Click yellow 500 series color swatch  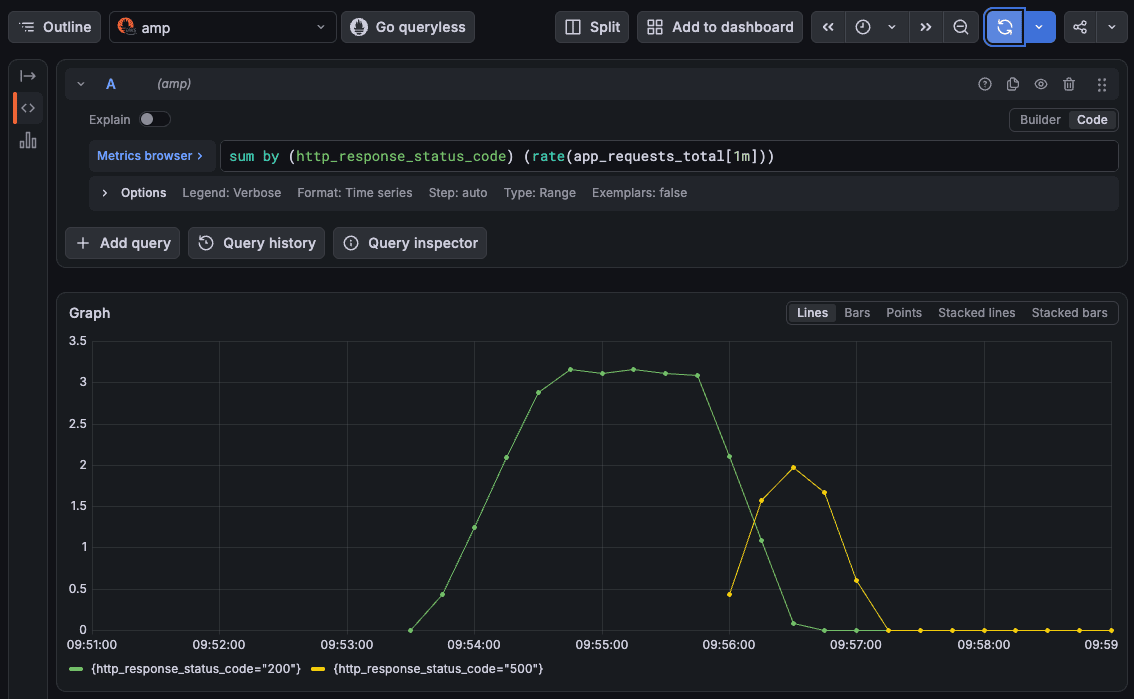click(x=318, y=669)
